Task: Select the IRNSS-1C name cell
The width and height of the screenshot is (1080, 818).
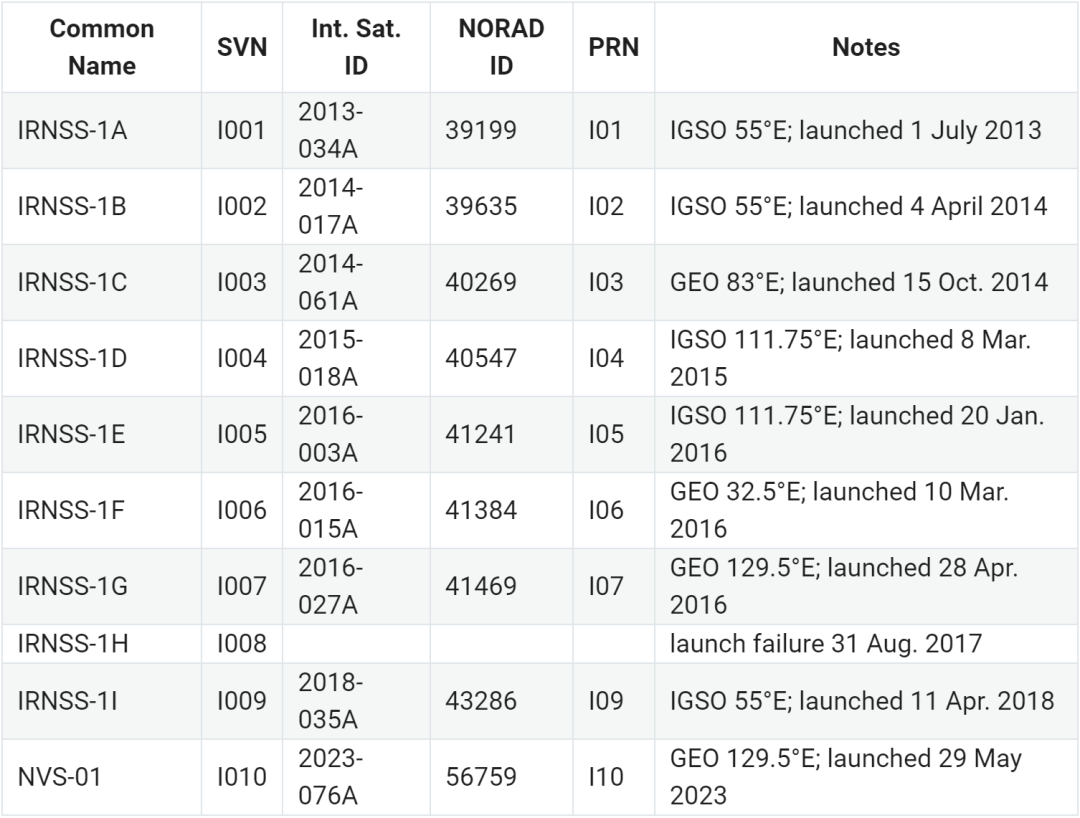Action: tap(72, 283)
